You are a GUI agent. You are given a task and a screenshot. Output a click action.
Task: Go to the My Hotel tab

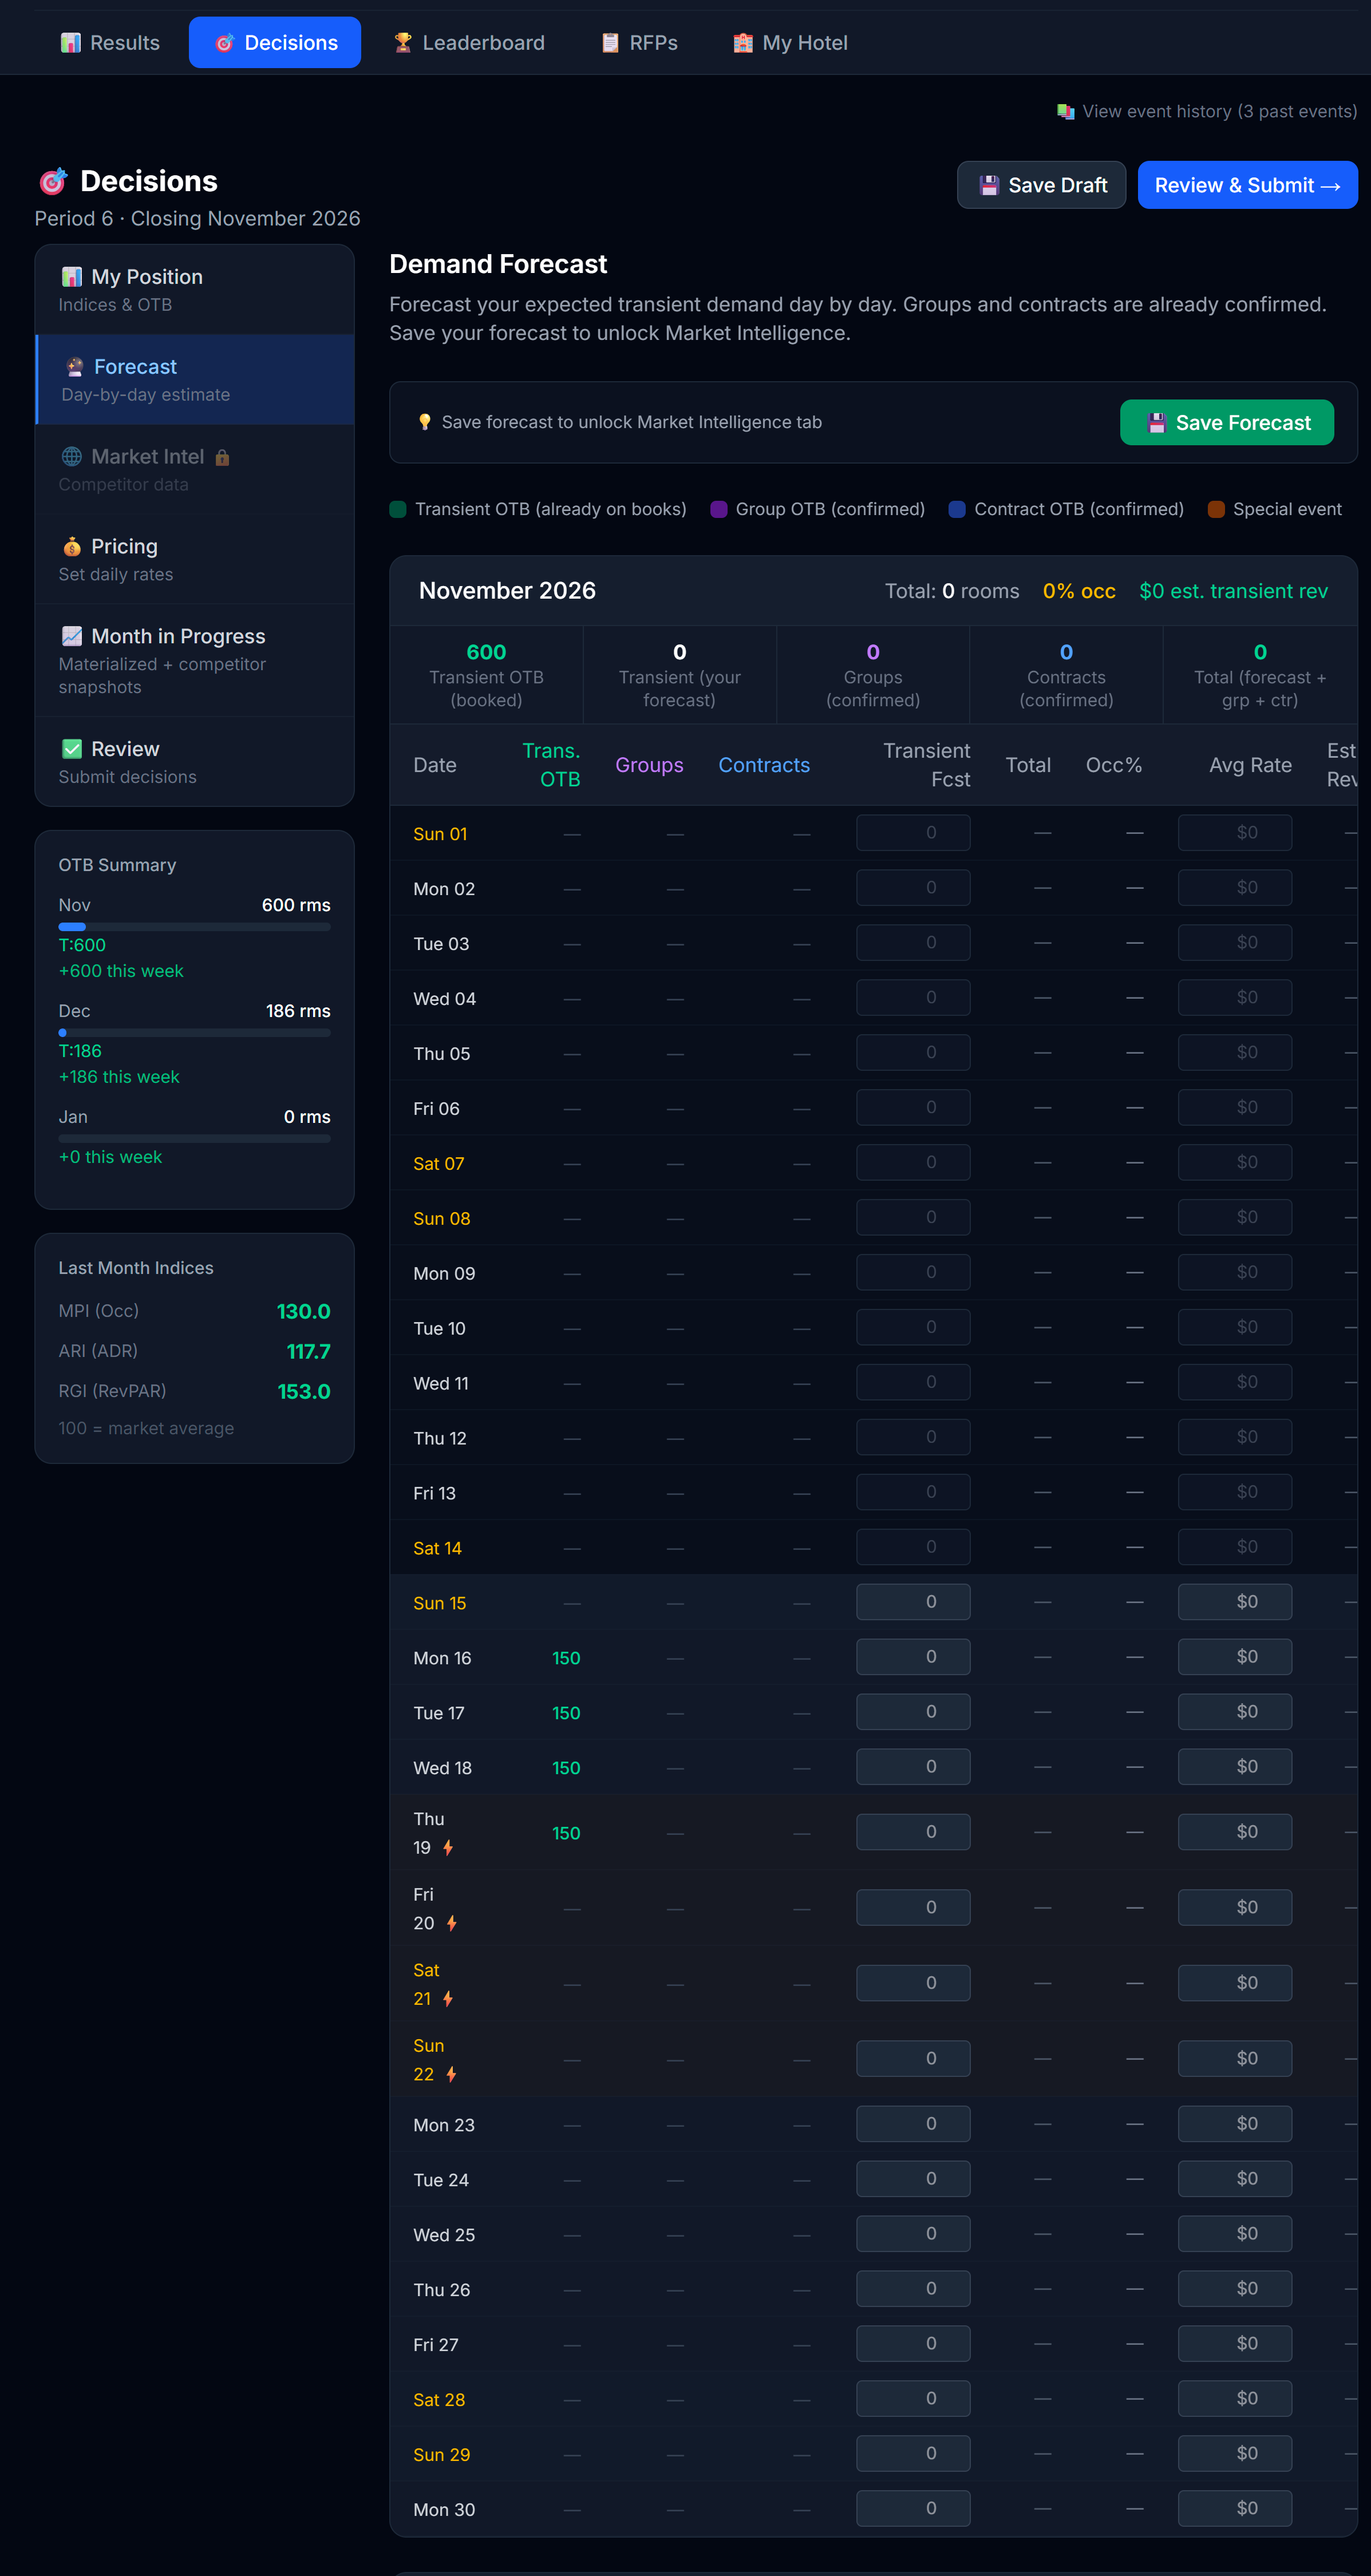[790, 43]
